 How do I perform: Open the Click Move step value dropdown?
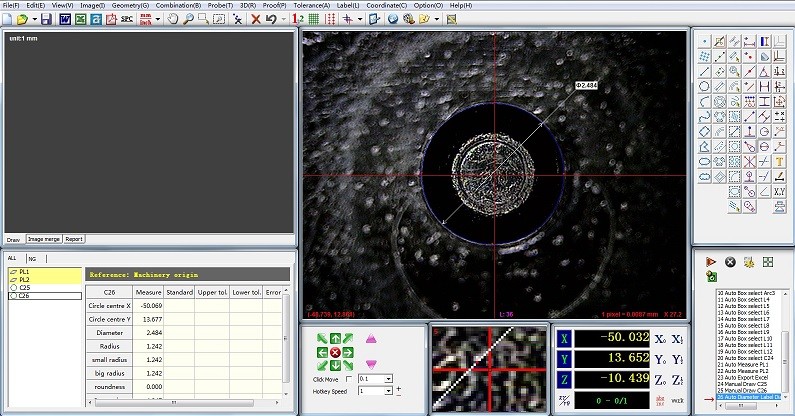point(388,379)
